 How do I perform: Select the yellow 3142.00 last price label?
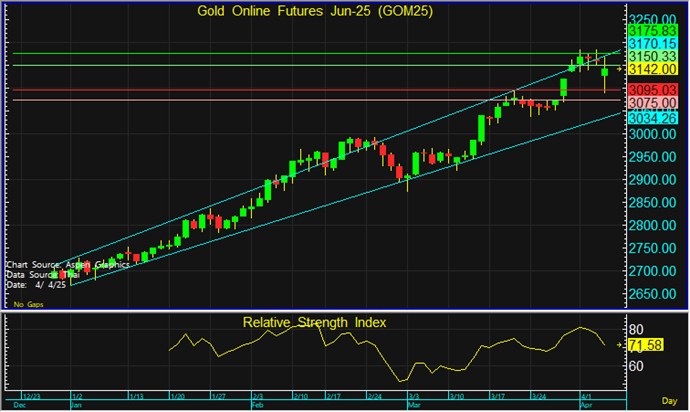click(653, 69)
